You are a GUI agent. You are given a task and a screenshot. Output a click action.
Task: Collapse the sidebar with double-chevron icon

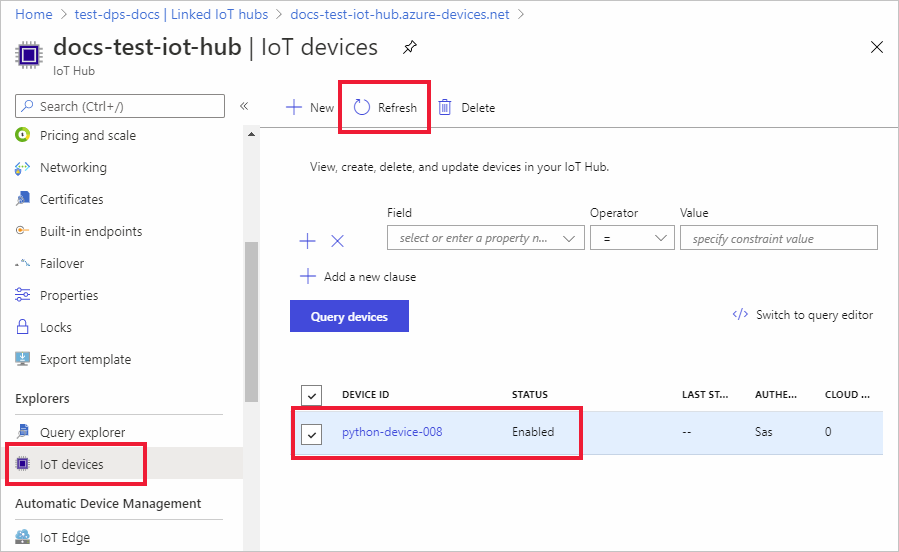click(244, 106)
